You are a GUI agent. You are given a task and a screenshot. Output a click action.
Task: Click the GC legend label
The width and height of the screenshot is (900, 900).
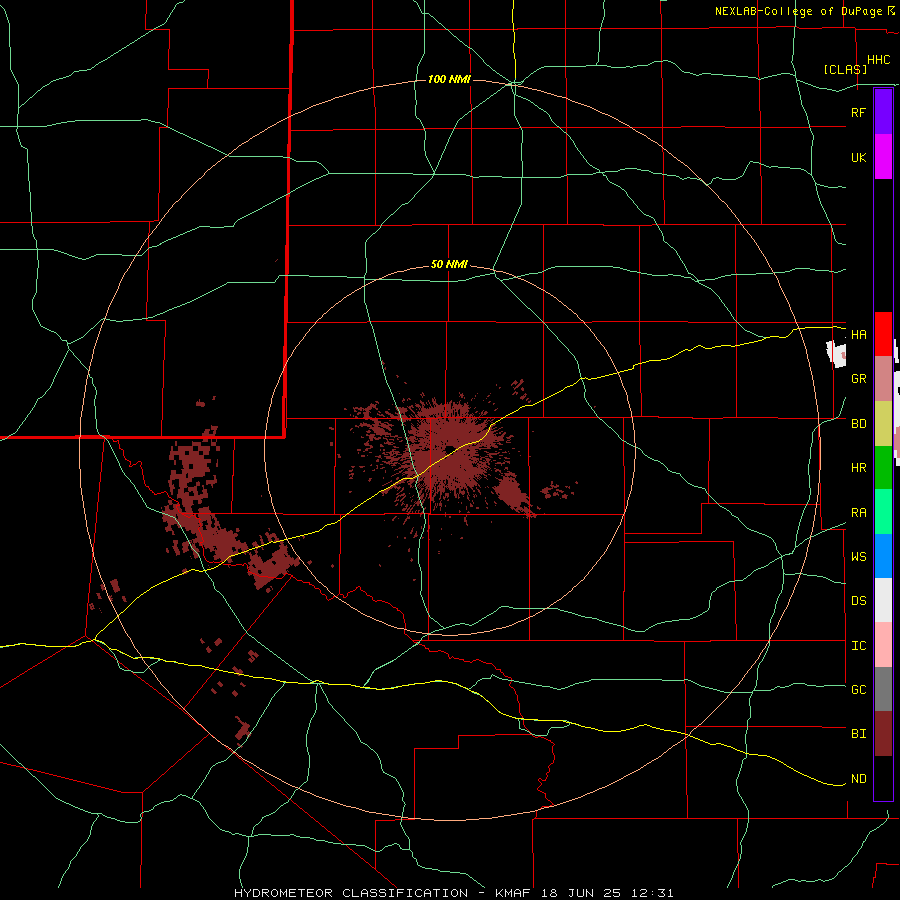[x=858, y=690]
